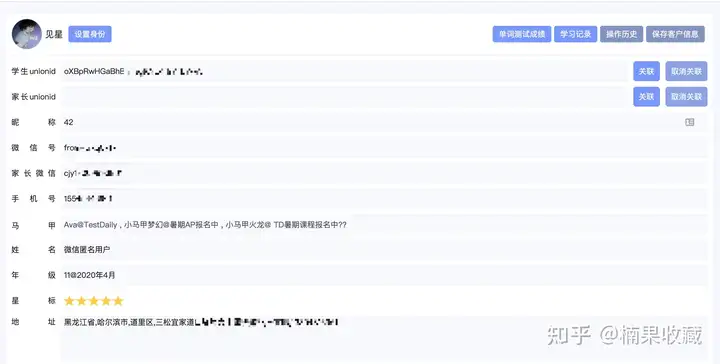Click the 姓名 field 微信匿名用户
The width and height of the screenshot is (720, 364).
pos(384,250)
